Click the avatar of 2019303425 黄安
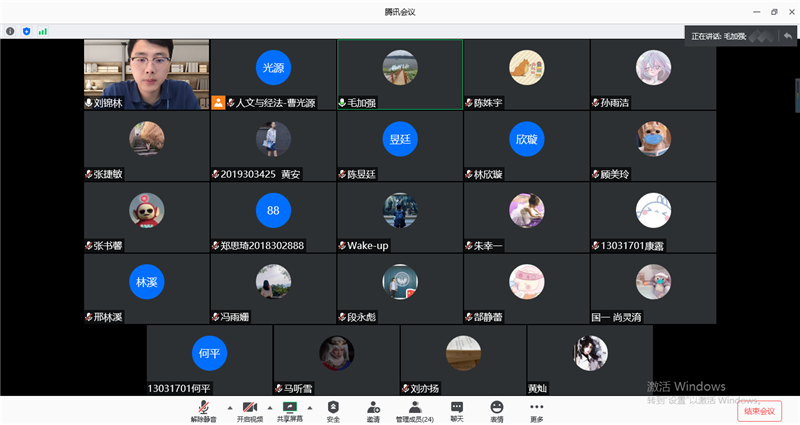800x425 pixels. pyautogui.click(x=273, y=139)
